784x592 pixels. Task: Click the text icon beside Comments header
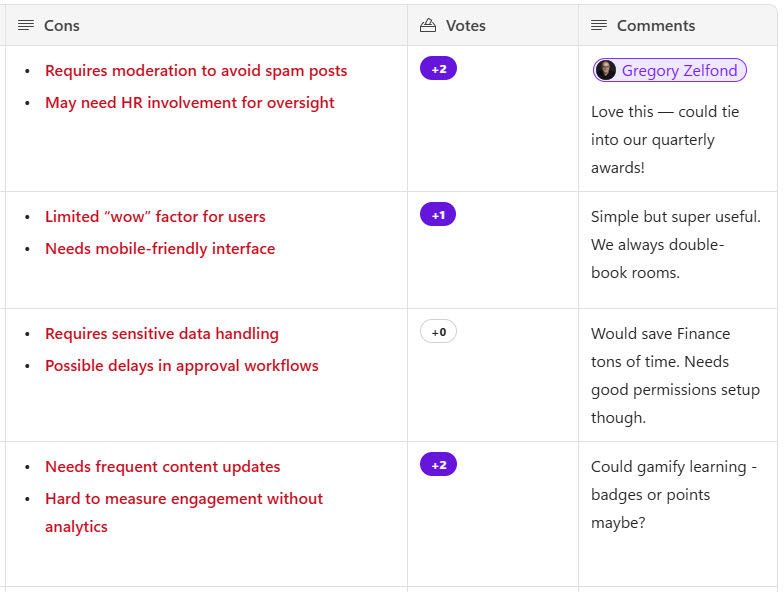tap(599, 25)
